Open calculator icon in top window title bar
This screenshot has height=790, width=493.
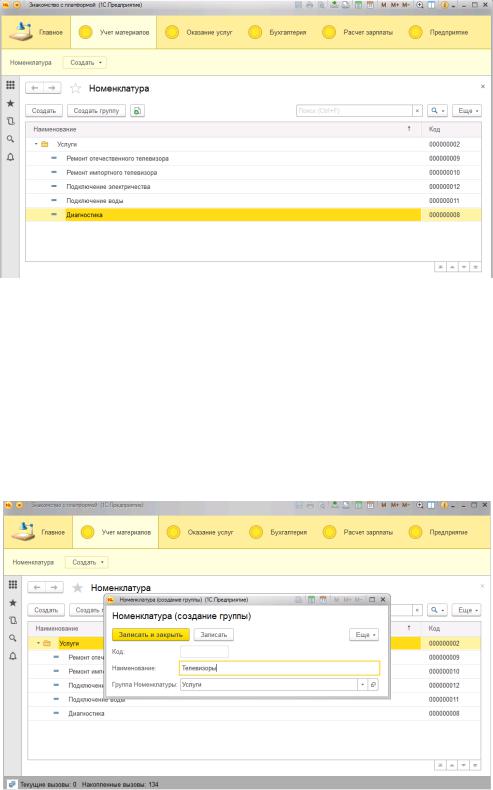[x=358, y=5]
